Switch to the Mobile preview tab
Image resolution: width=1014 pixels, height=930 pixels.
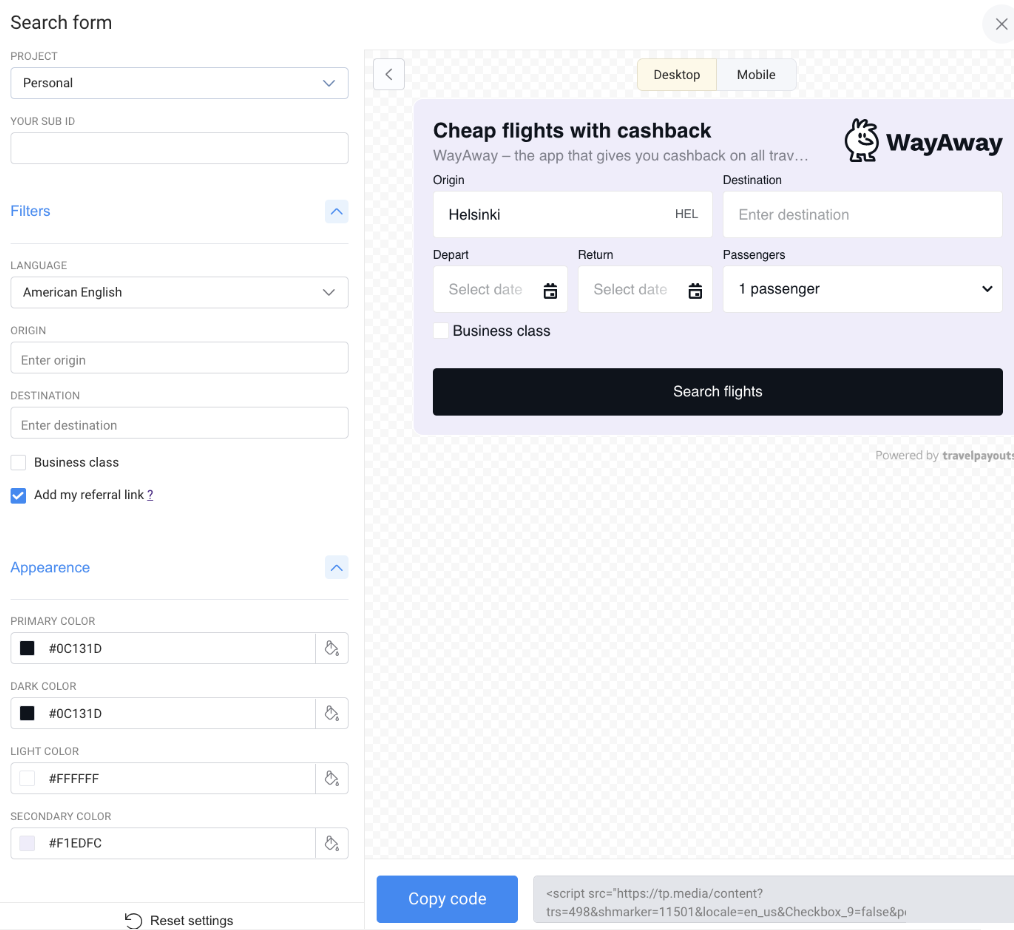(x=756, y=74)
